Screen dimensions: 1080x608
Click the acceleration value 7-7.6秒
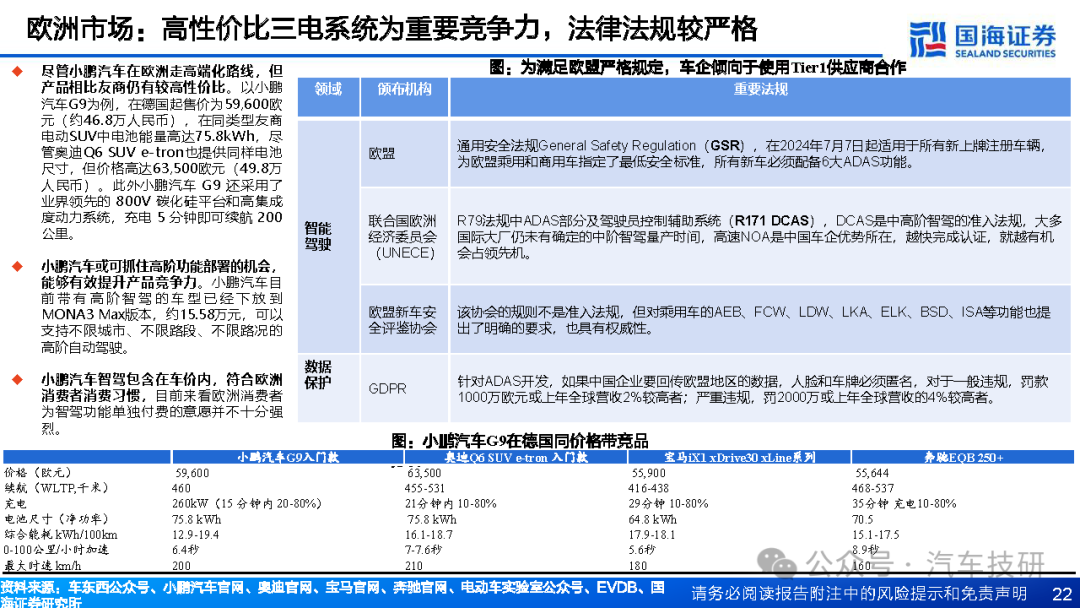423,550
